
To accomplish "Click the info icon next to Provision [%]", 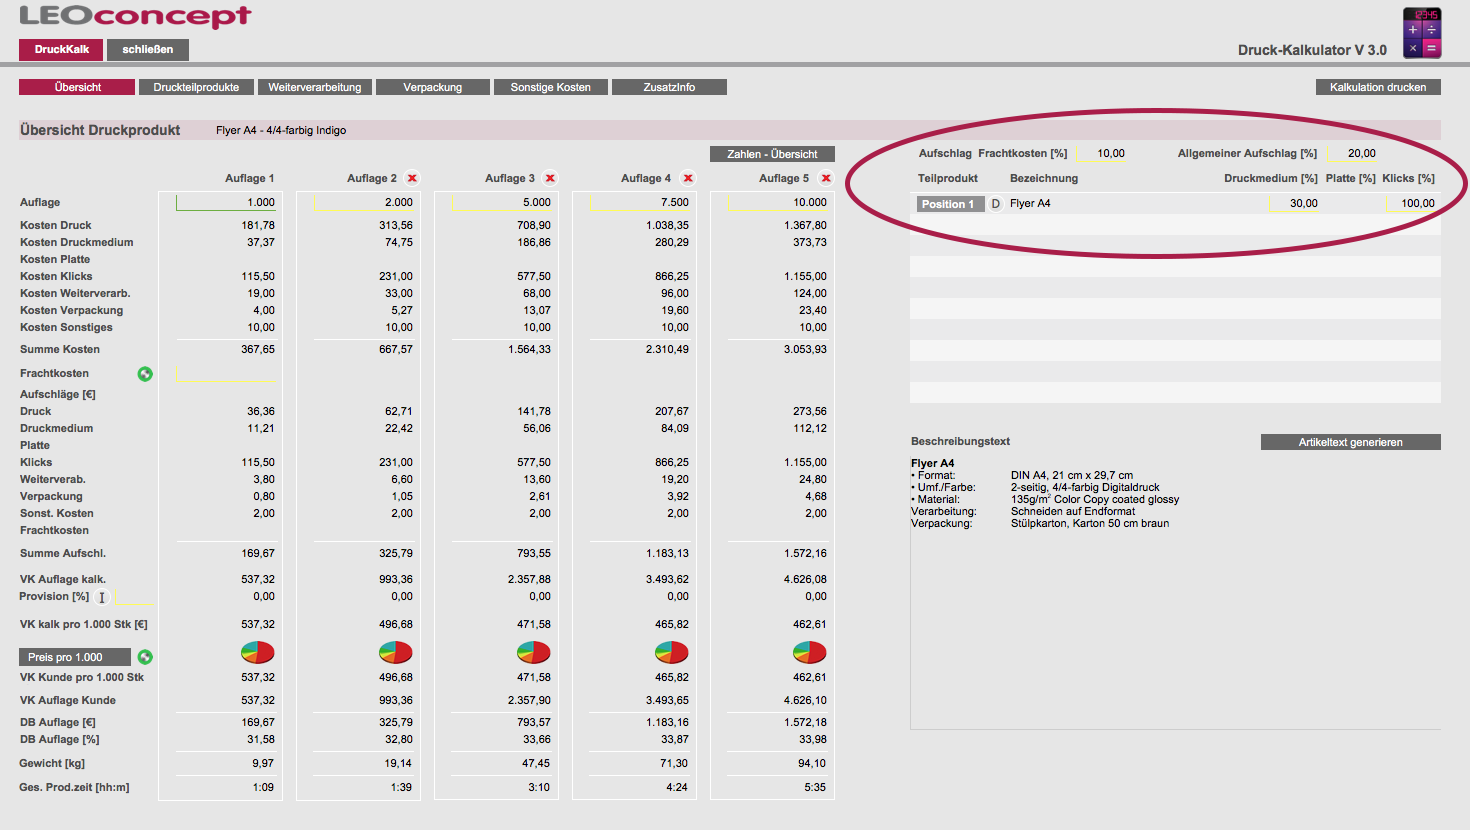I will pos(102,598).
